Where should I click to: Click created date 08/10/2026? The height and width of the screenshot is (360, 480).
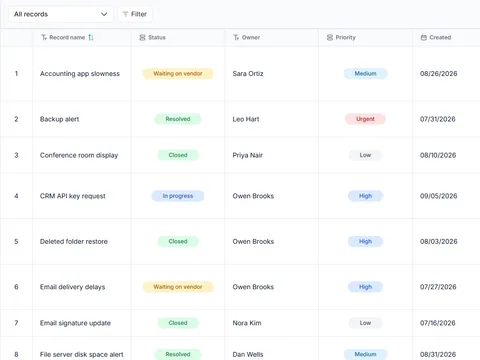[438, 155]
